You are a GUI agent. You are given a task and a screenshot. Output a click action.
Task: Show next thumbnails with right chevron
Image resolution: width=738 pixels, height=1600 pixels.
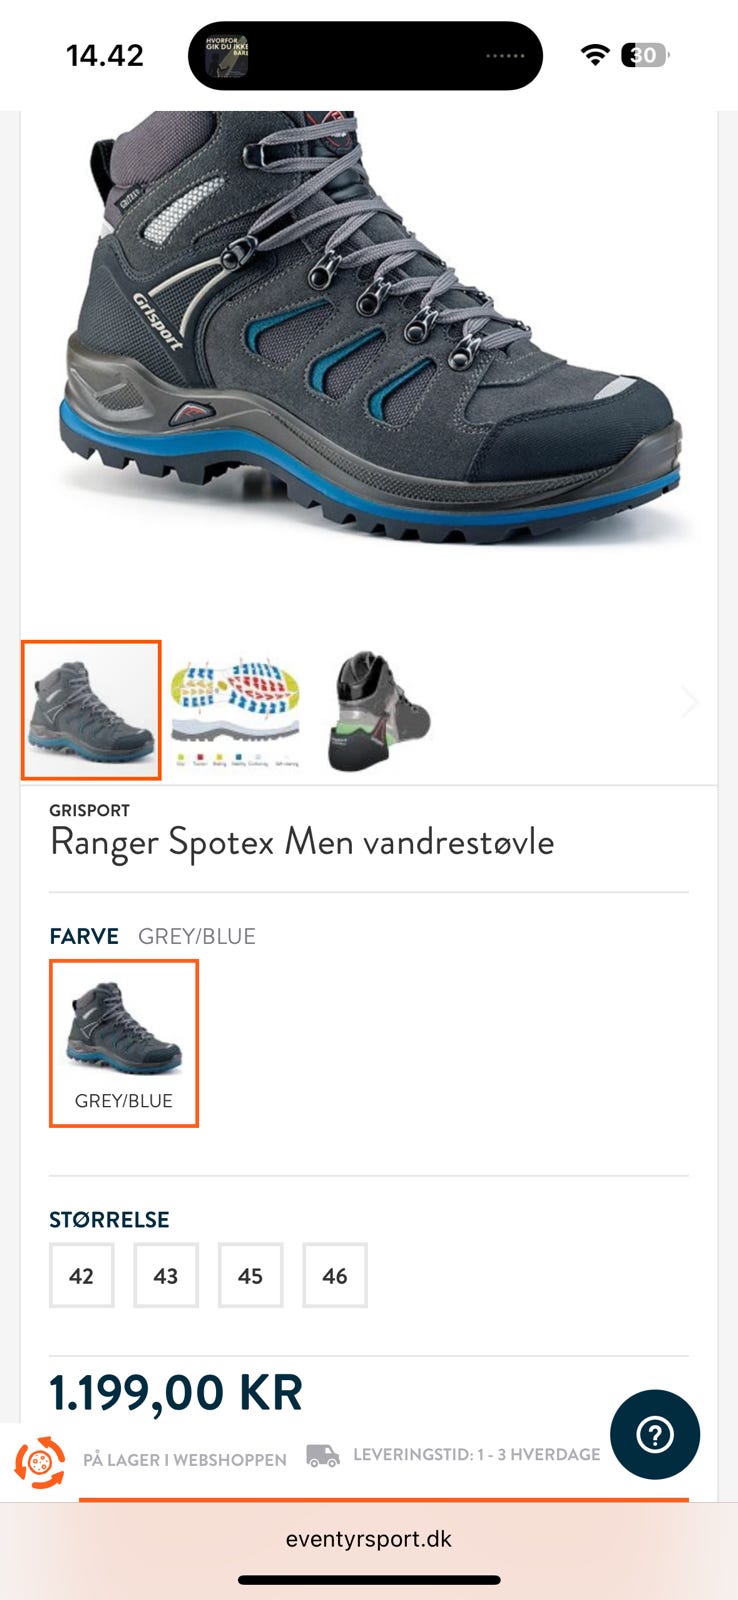(690, 702)
